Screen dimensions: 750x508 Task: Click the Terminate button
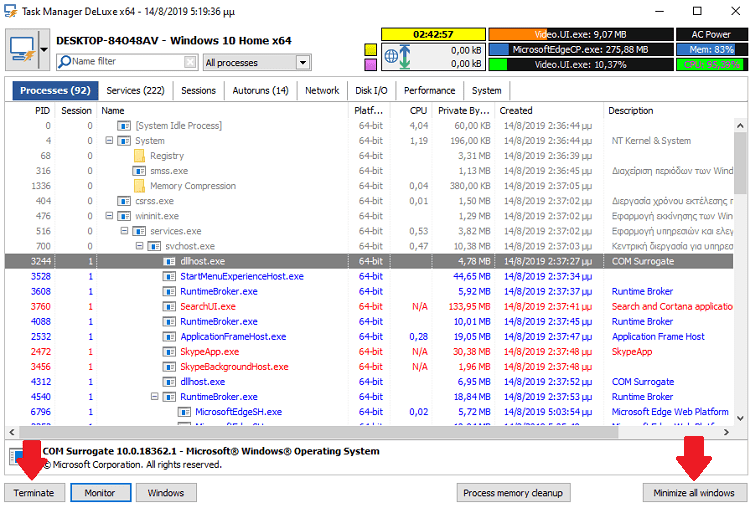click(x=34, y=493)
